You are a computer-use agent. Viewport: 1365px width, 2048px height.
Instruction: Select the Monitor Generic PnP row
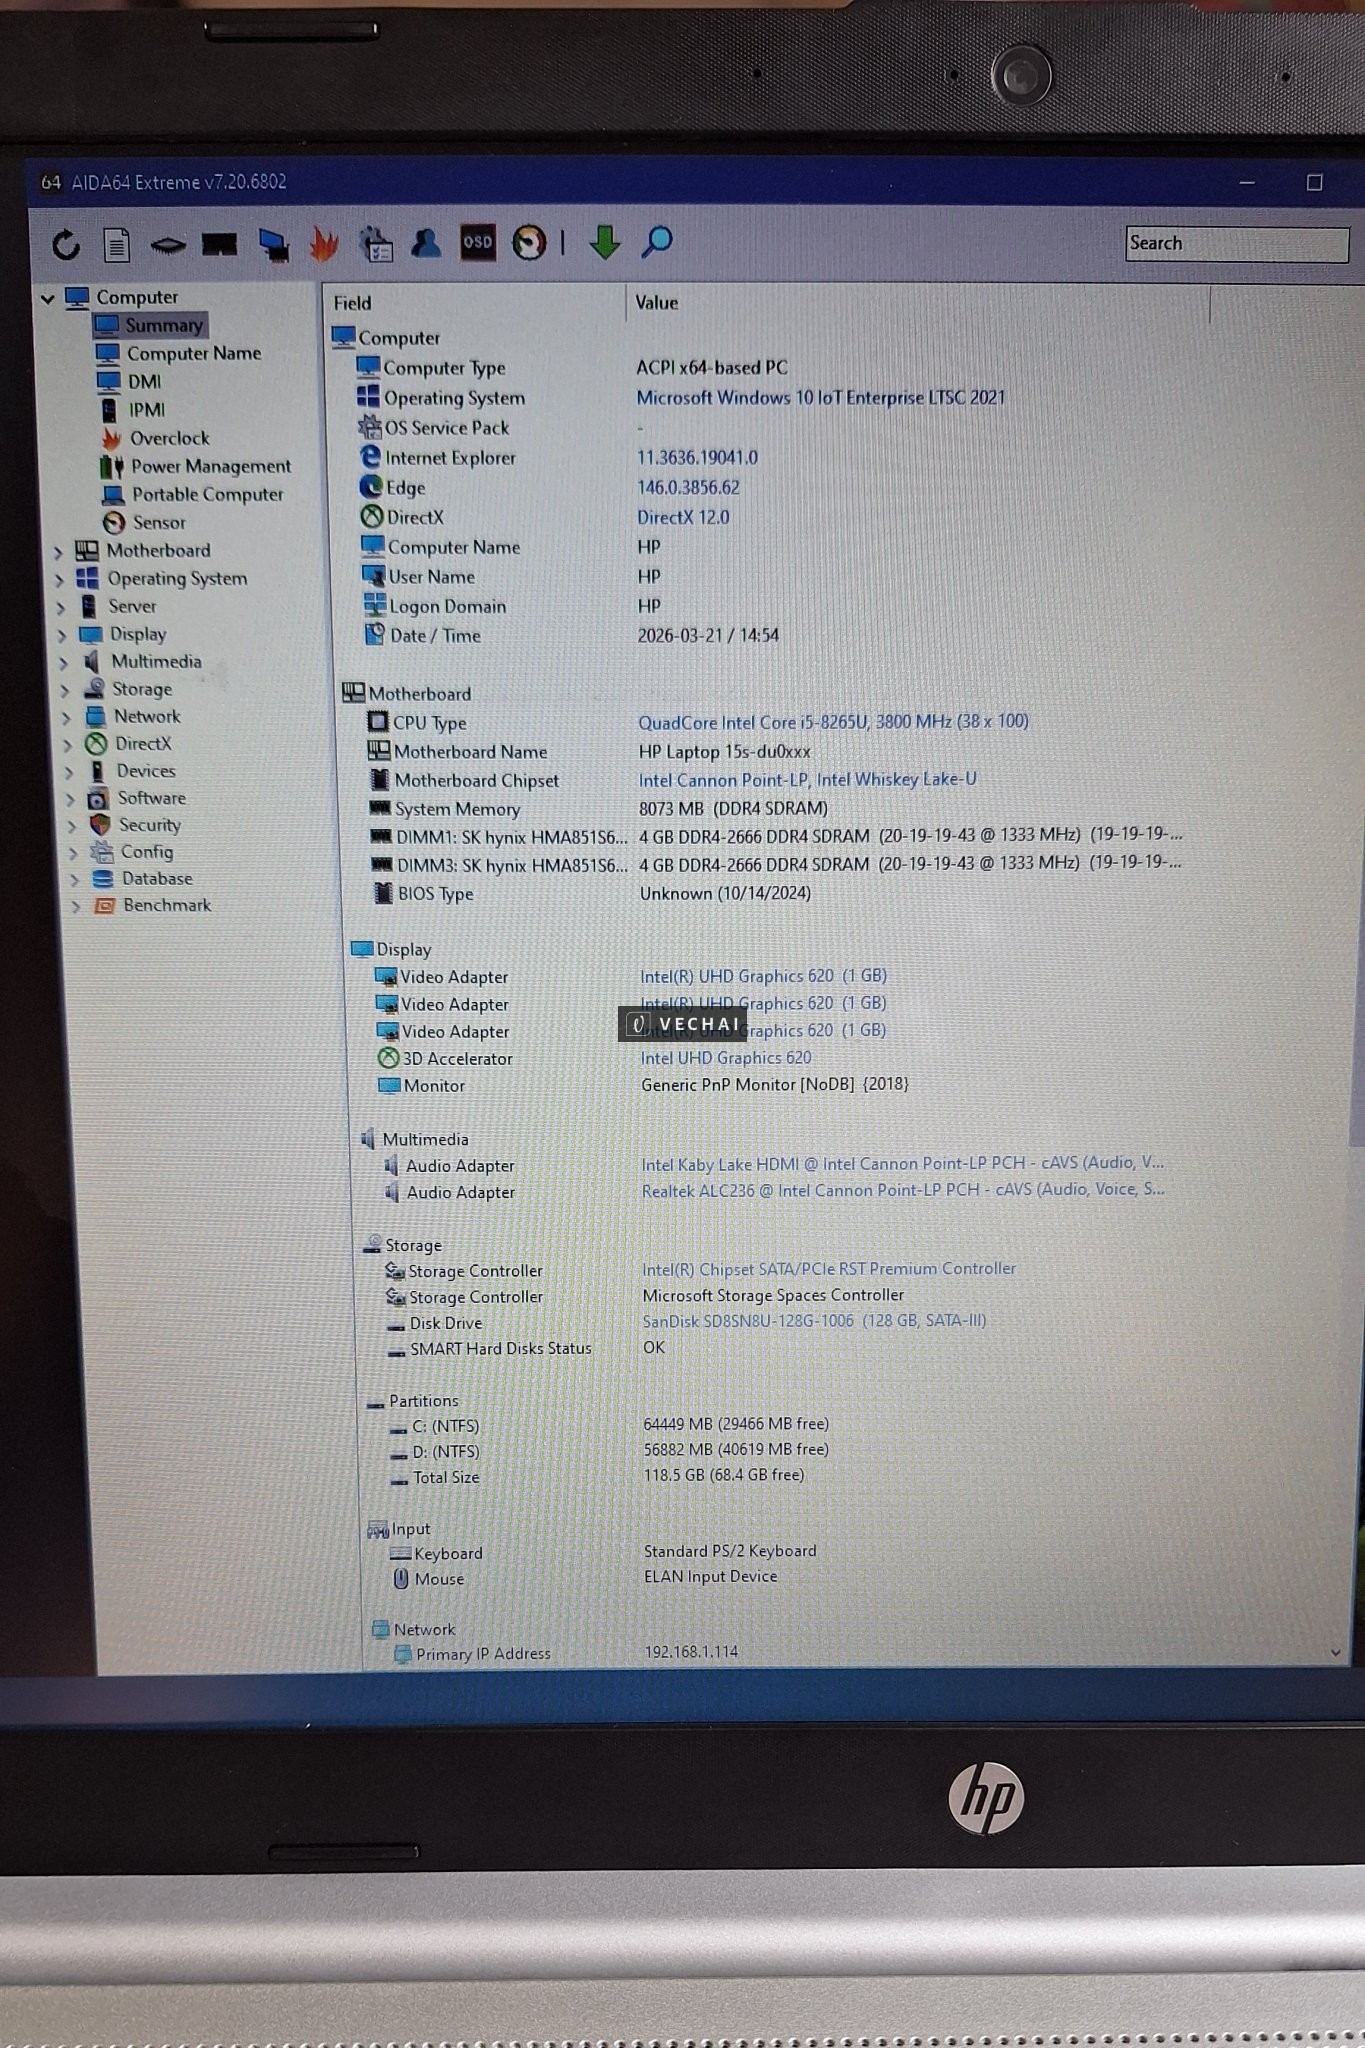click(643, 1085)
